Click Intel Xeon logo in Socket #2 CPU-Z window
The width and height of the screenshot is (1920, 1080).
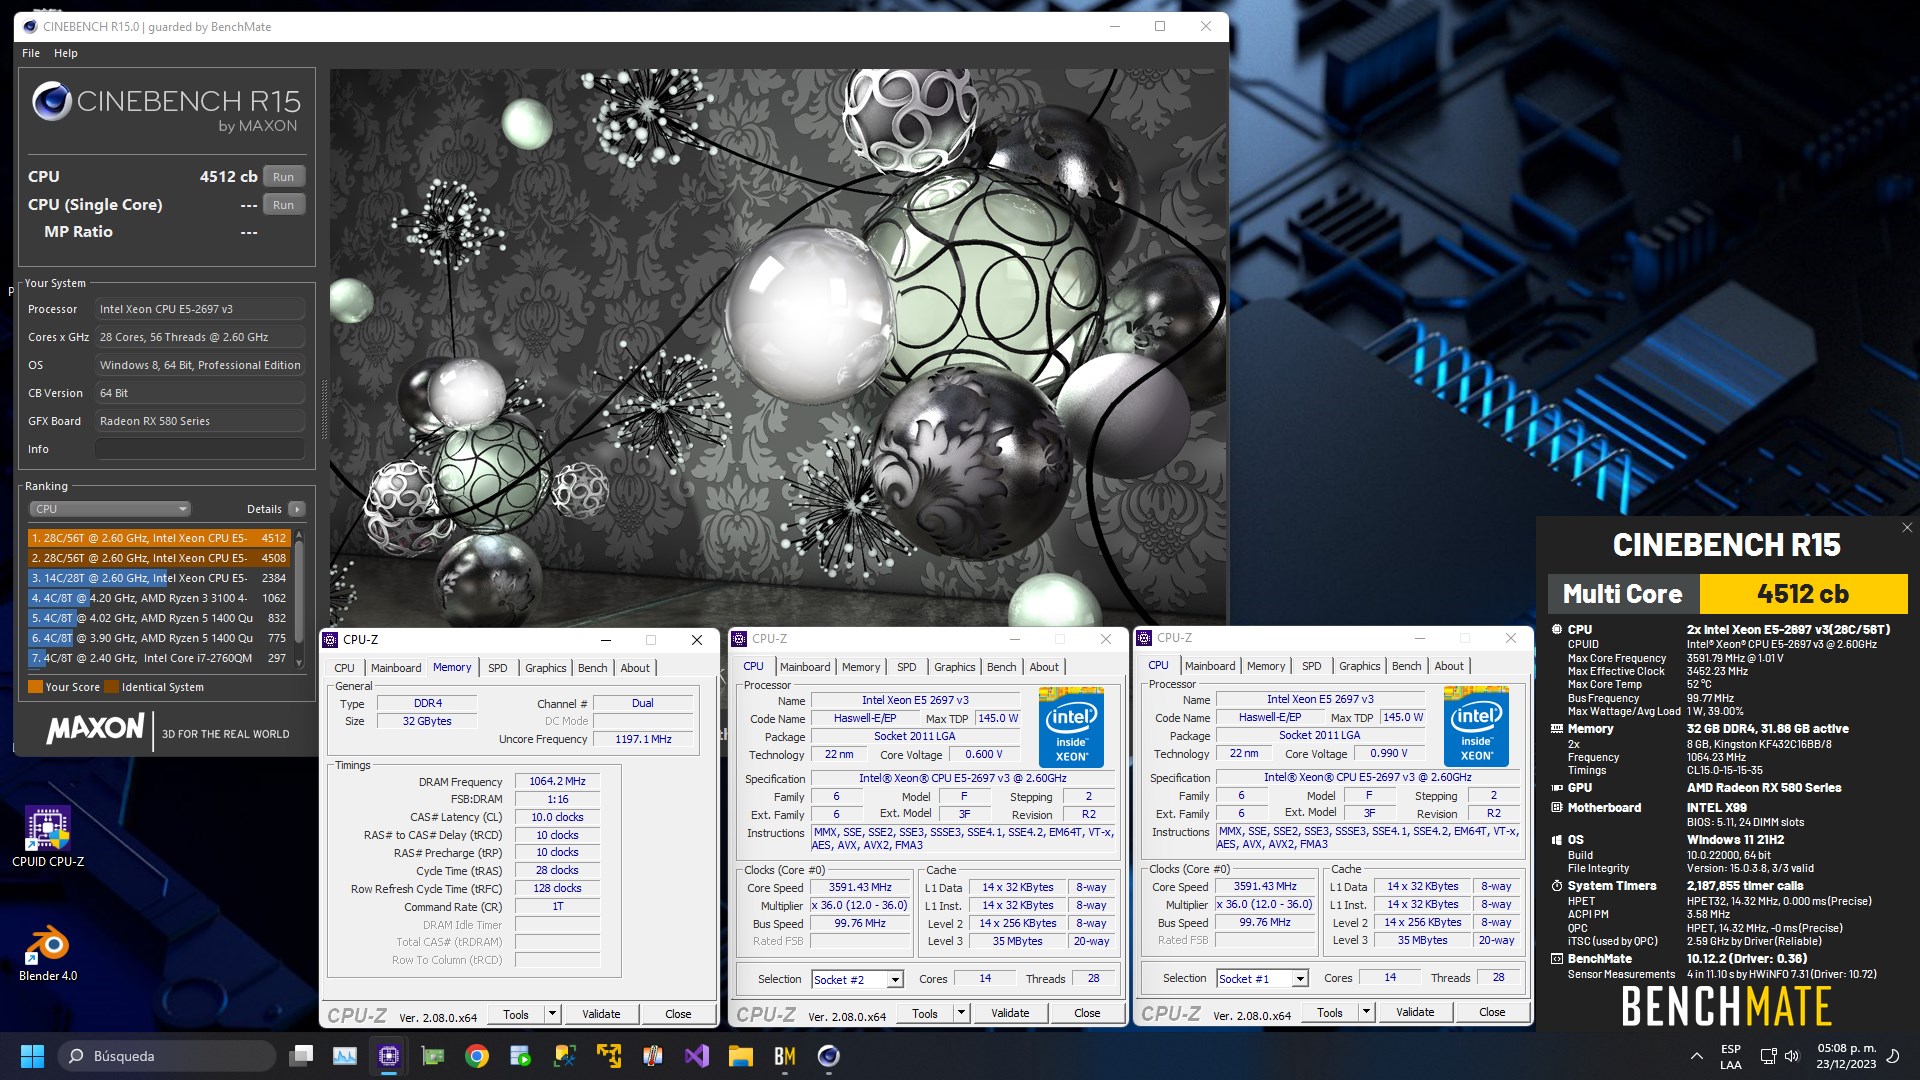[x=1071, y=727]
